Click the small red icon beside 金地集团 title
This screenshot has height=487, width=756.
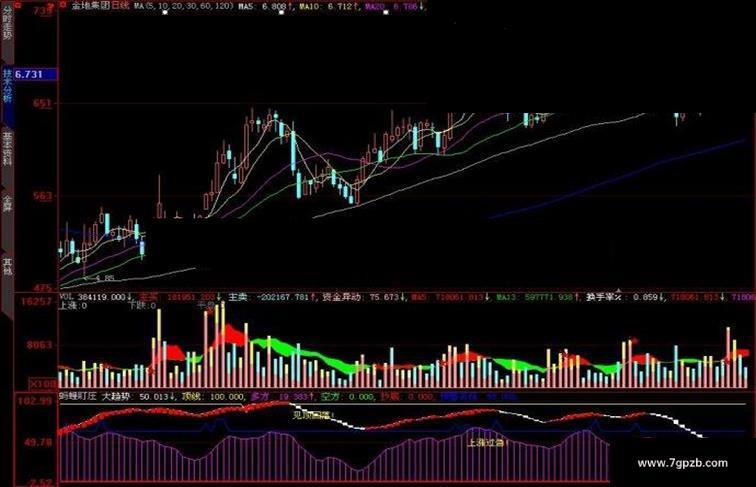click(x=64, y=6)
